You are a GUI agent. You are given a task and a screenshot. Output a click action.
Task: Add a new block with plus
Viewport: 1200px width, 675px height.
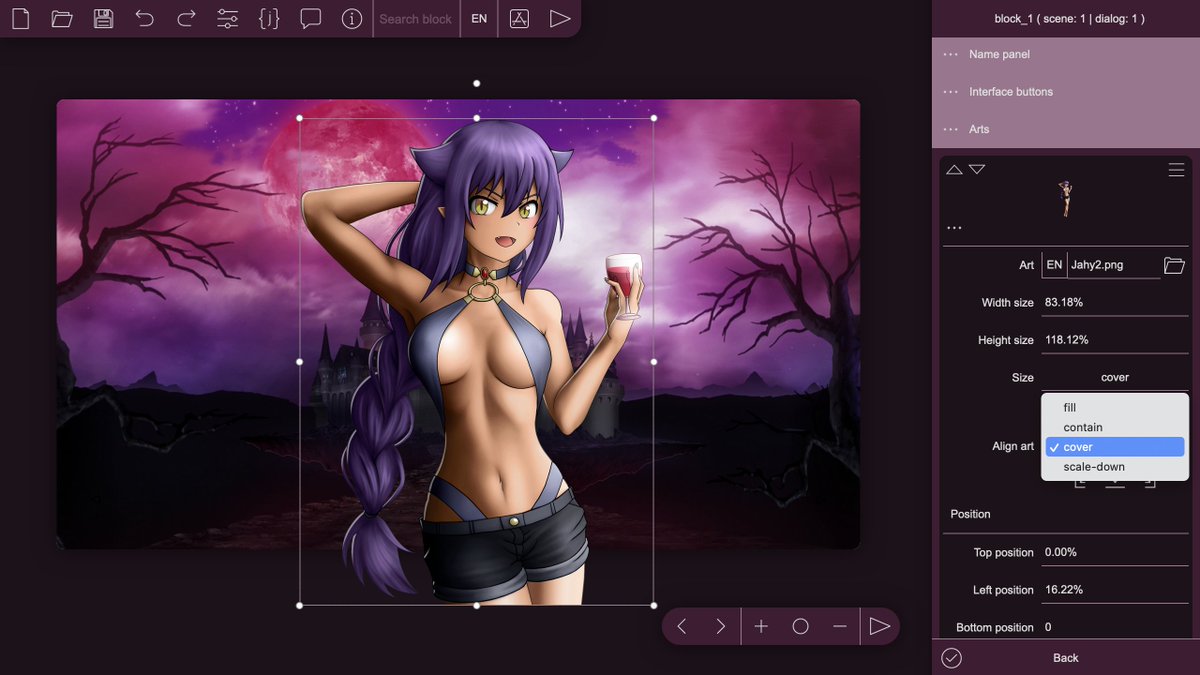coord(761,626)
